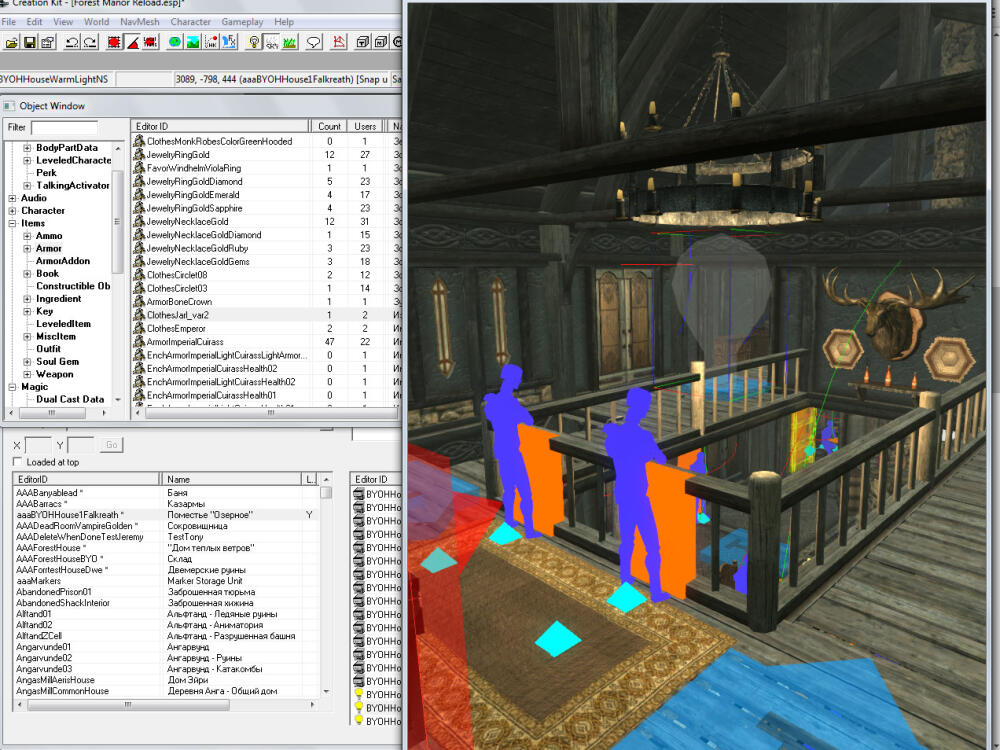This screenshot has height=750, width=1000.
Task: Click the Object Window title icon
Action: click(x=9, y=106)
